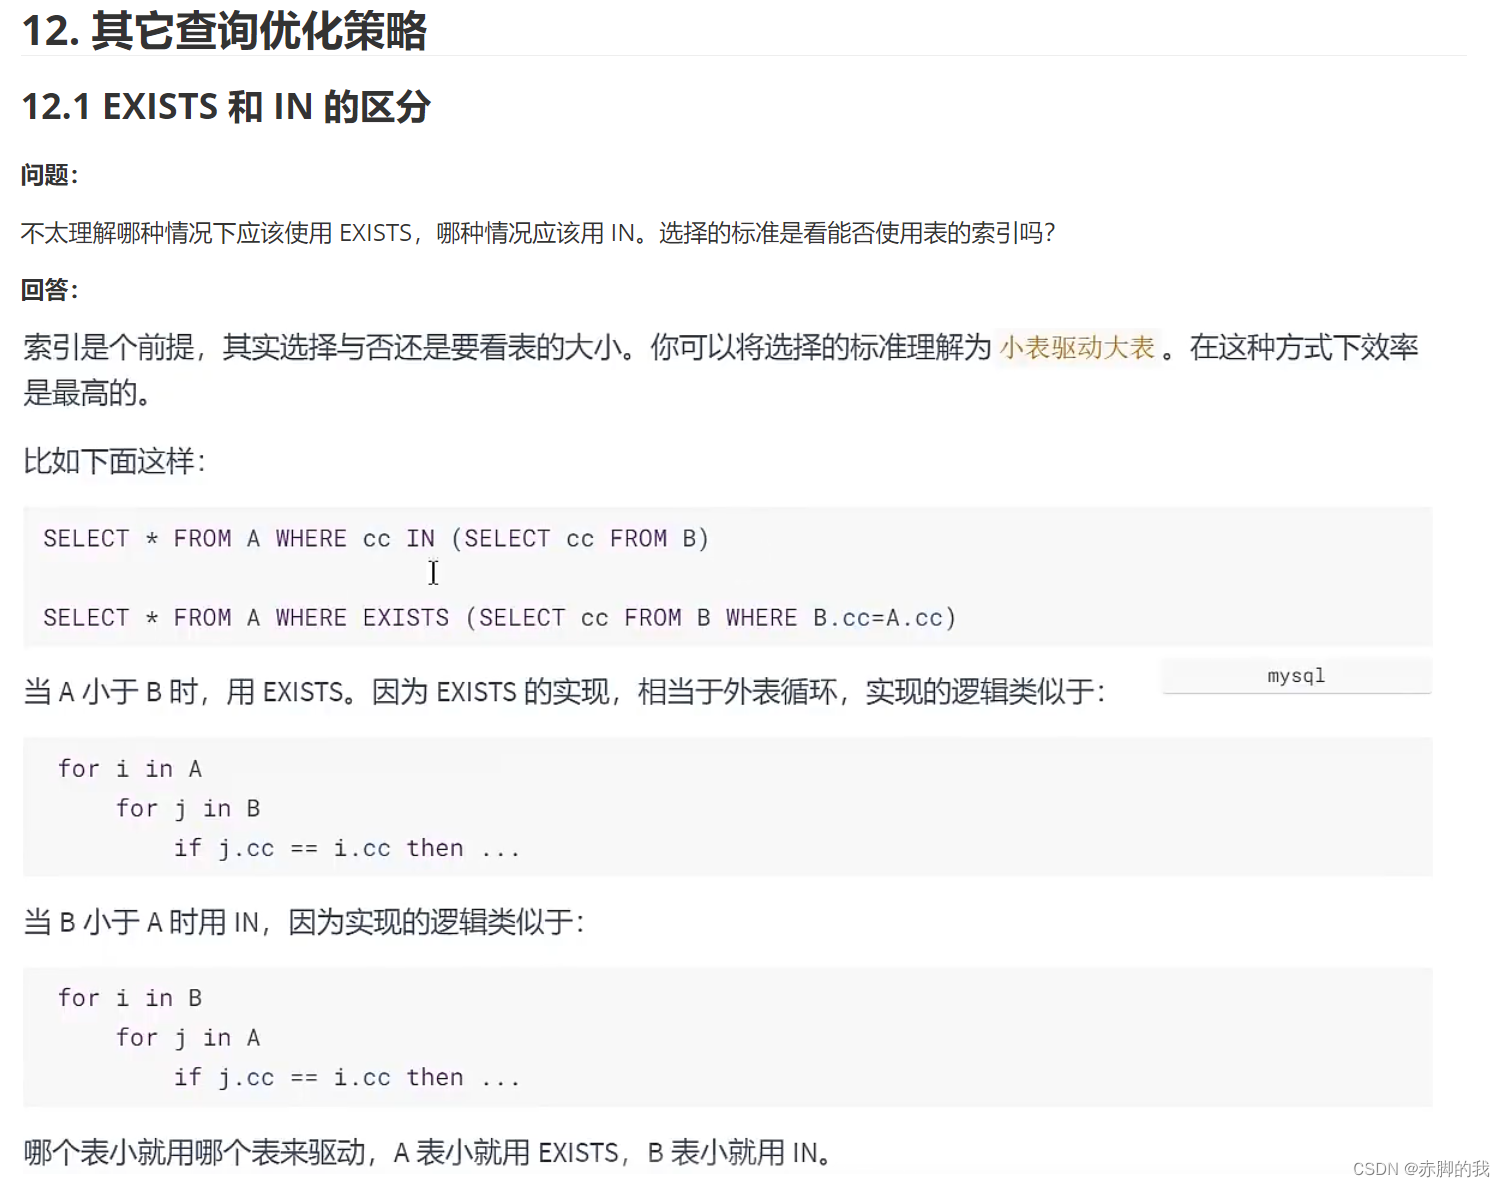Click the 'for j in A' code line
This screenshot has width=1505, height=1187.
[x=188, y=1038]
